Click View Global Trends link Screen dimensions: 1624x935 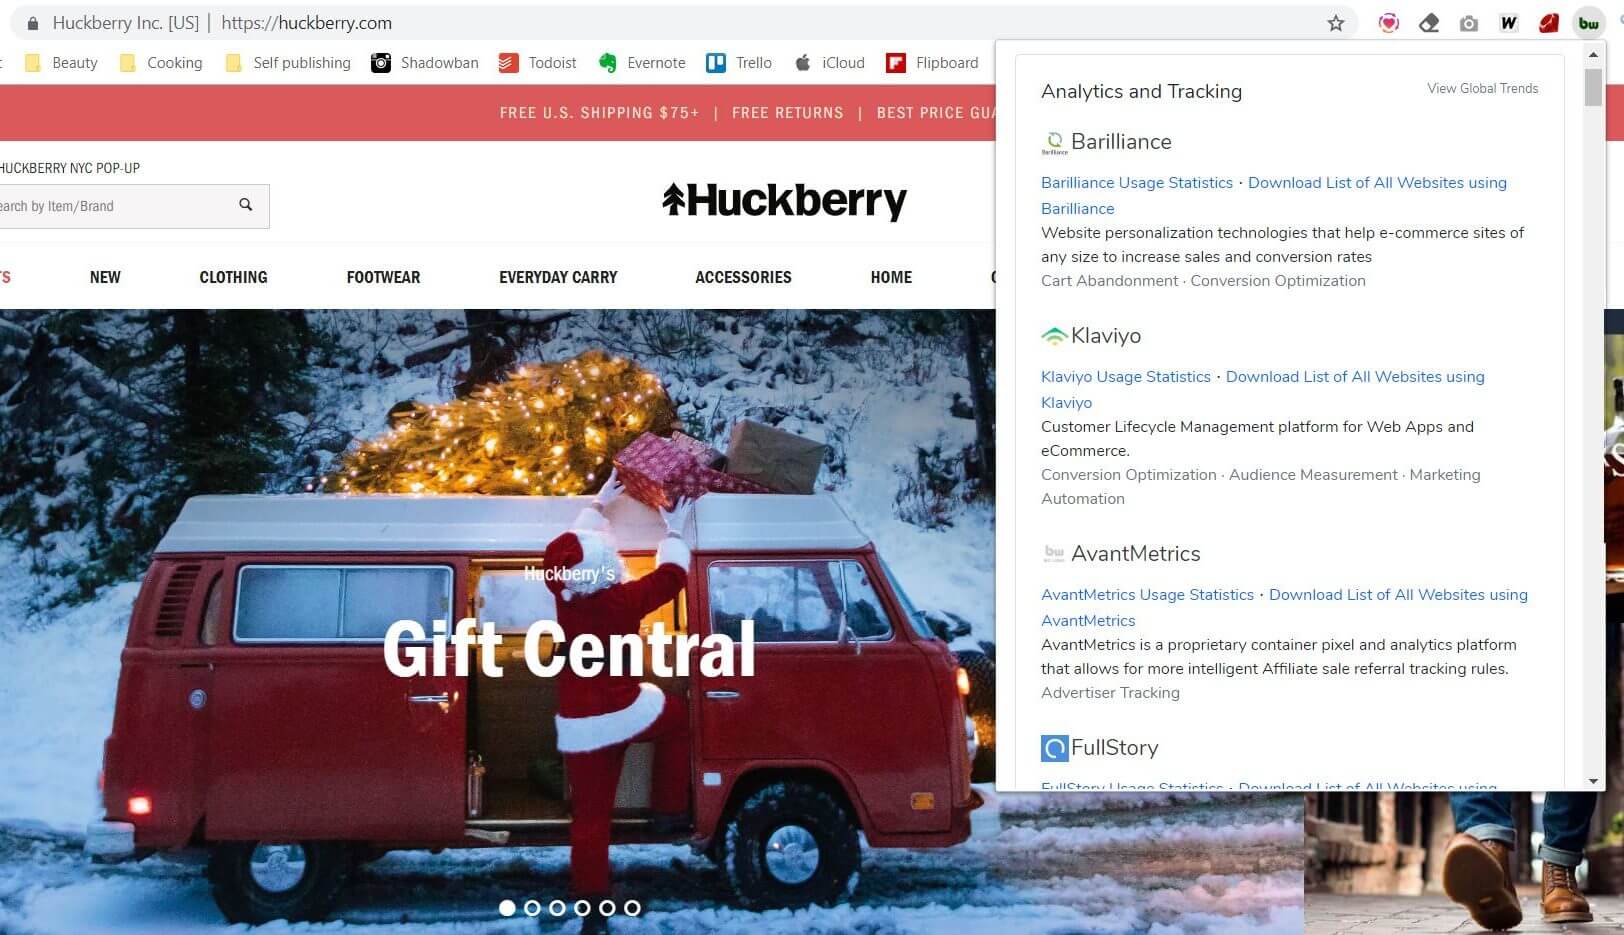coord(1482,88)
